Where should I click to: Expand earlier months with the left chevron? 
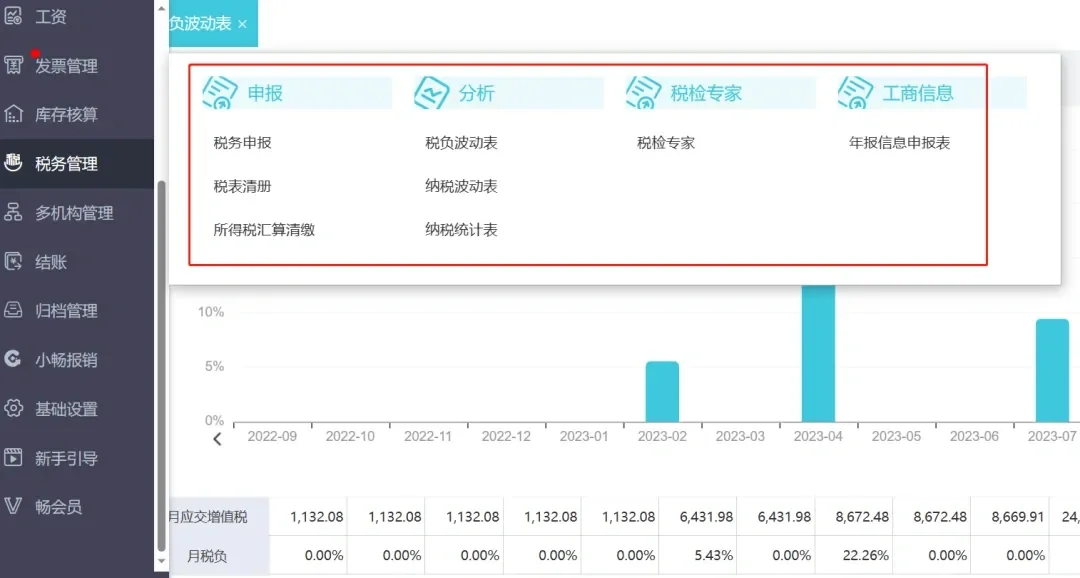[x=216, y=438]
